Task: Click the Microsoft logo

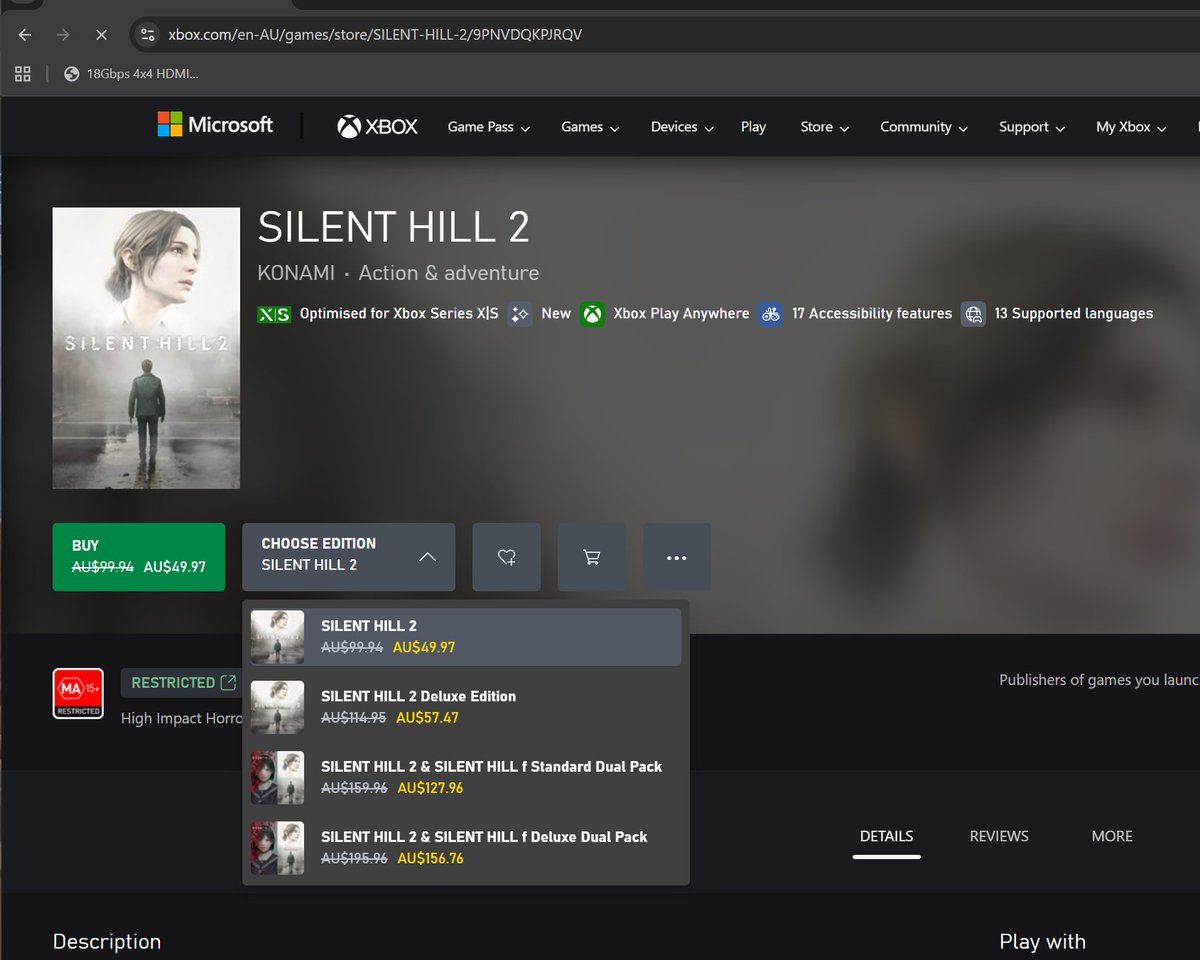Action: coord(215,125)
